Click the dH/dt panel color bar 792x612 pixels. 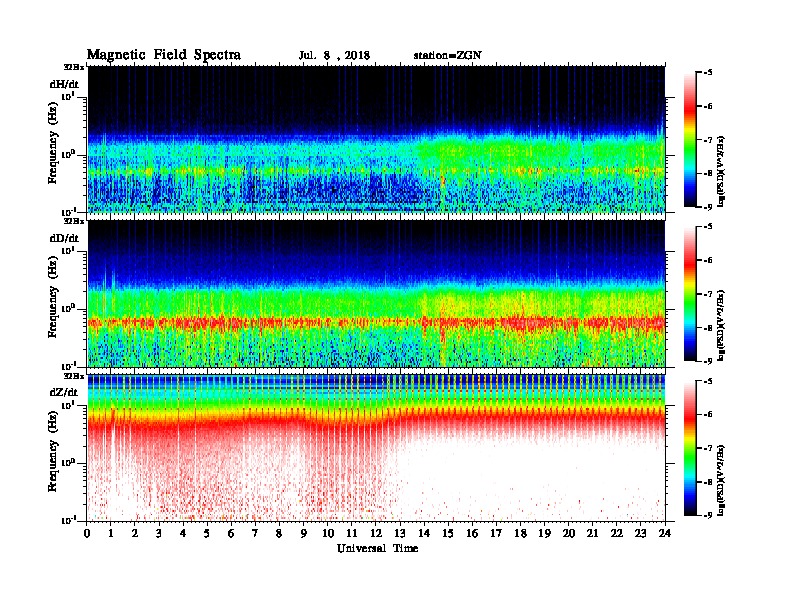click(x=690, y=139)
